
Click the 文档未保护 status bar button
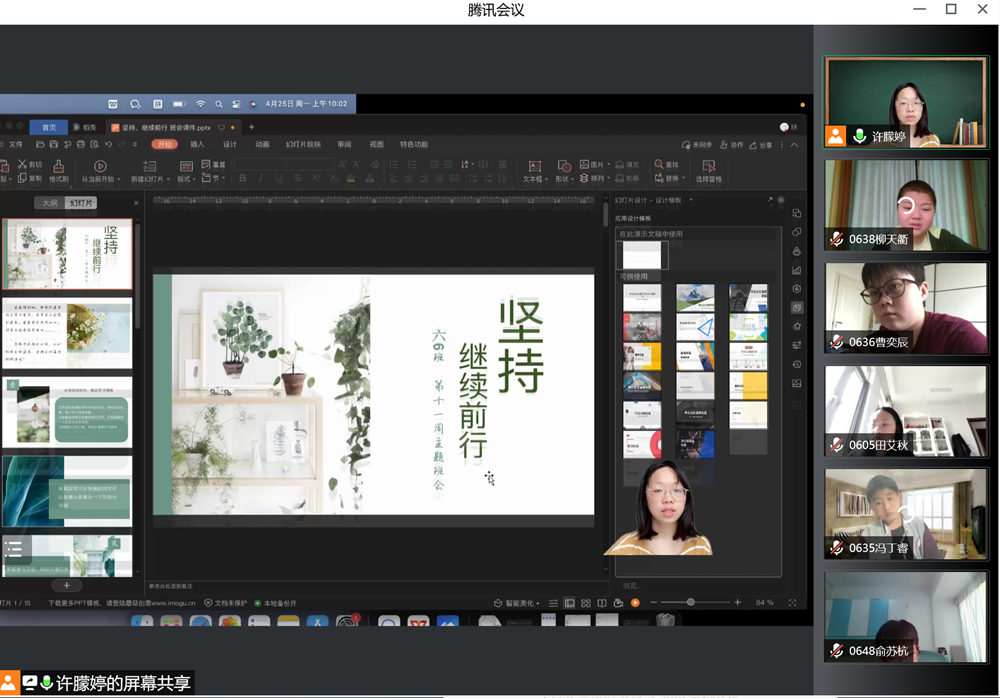coord(225,603)
